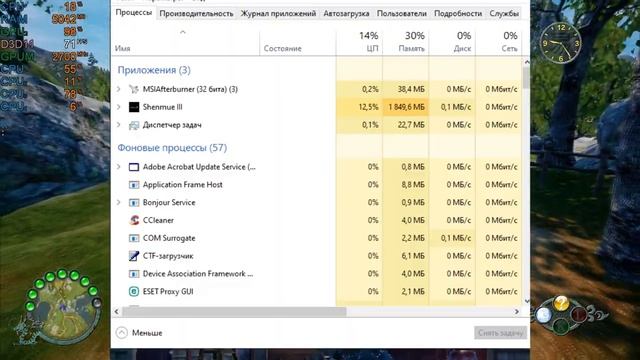Select the Bonjour Service process name
640x360 pixels.
169,202
